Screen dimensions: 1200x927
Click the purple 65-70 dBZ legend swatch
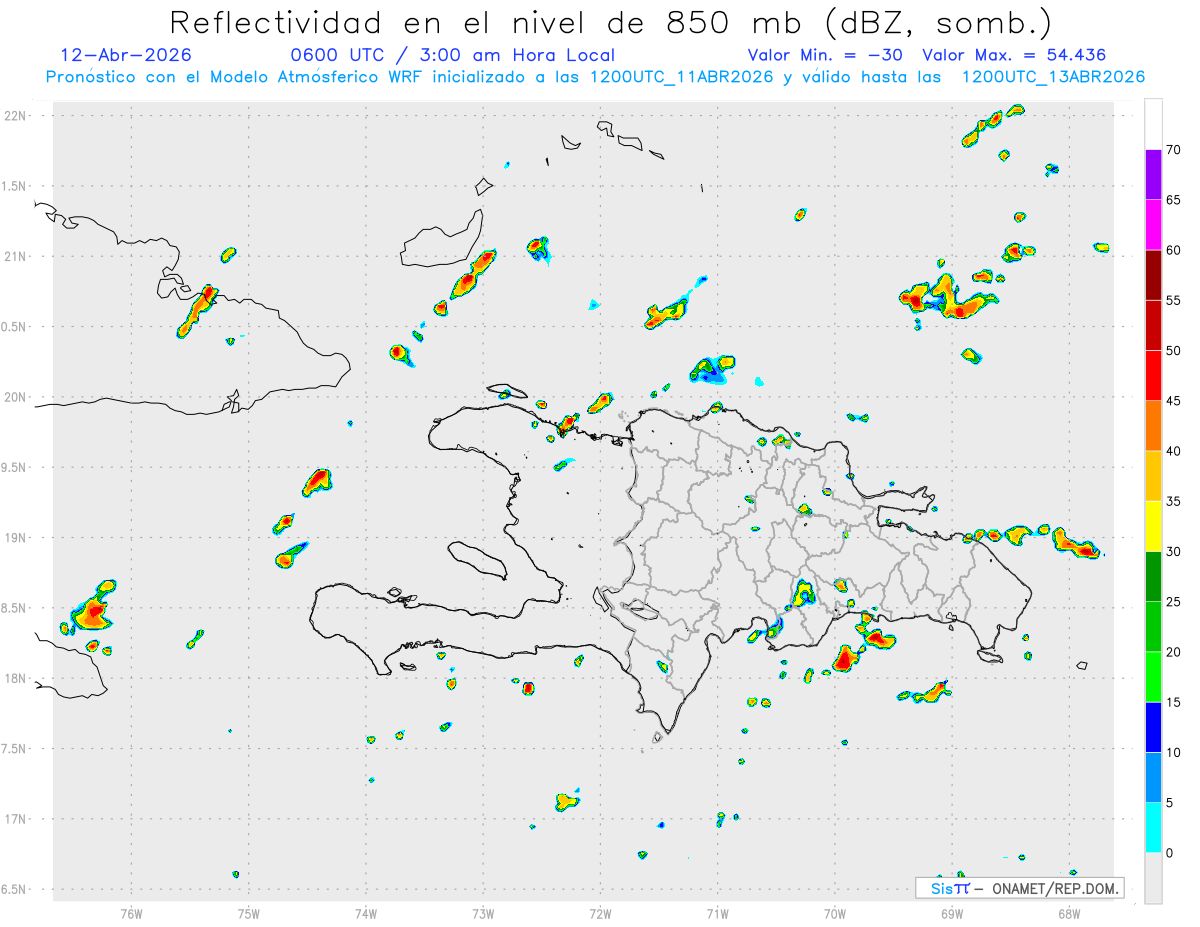[x=1153, y=175]
